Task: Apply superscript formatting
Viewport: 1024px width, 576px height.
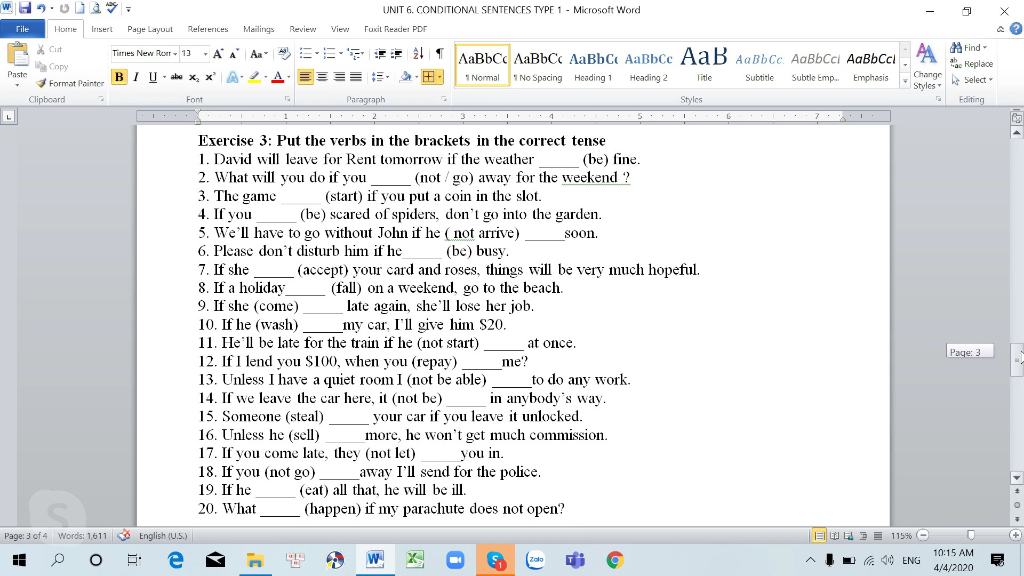Action: [x=210, y=77]
